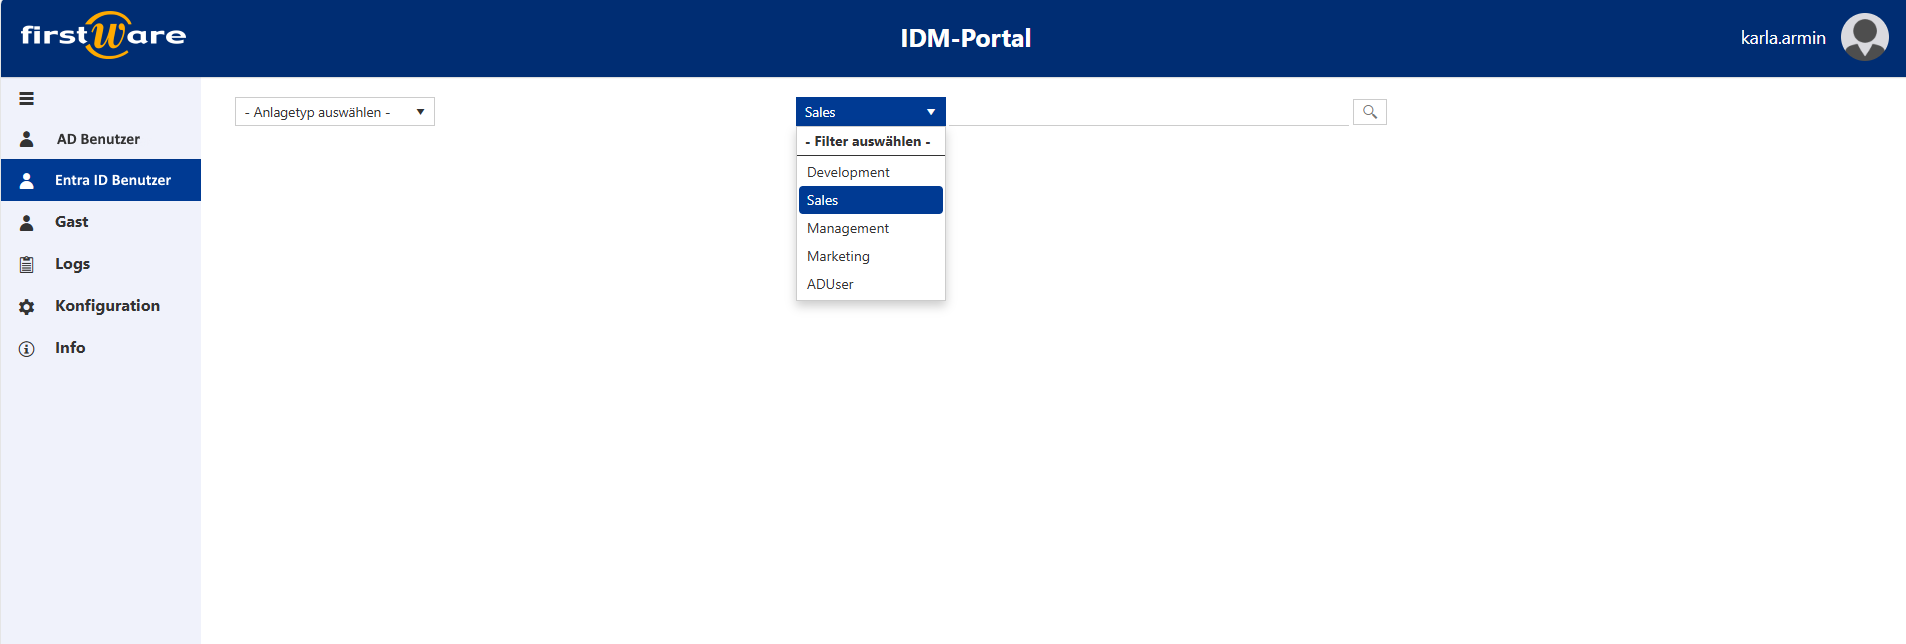
Task: Click the karla.armin username text
Action: coord(1782,38)
